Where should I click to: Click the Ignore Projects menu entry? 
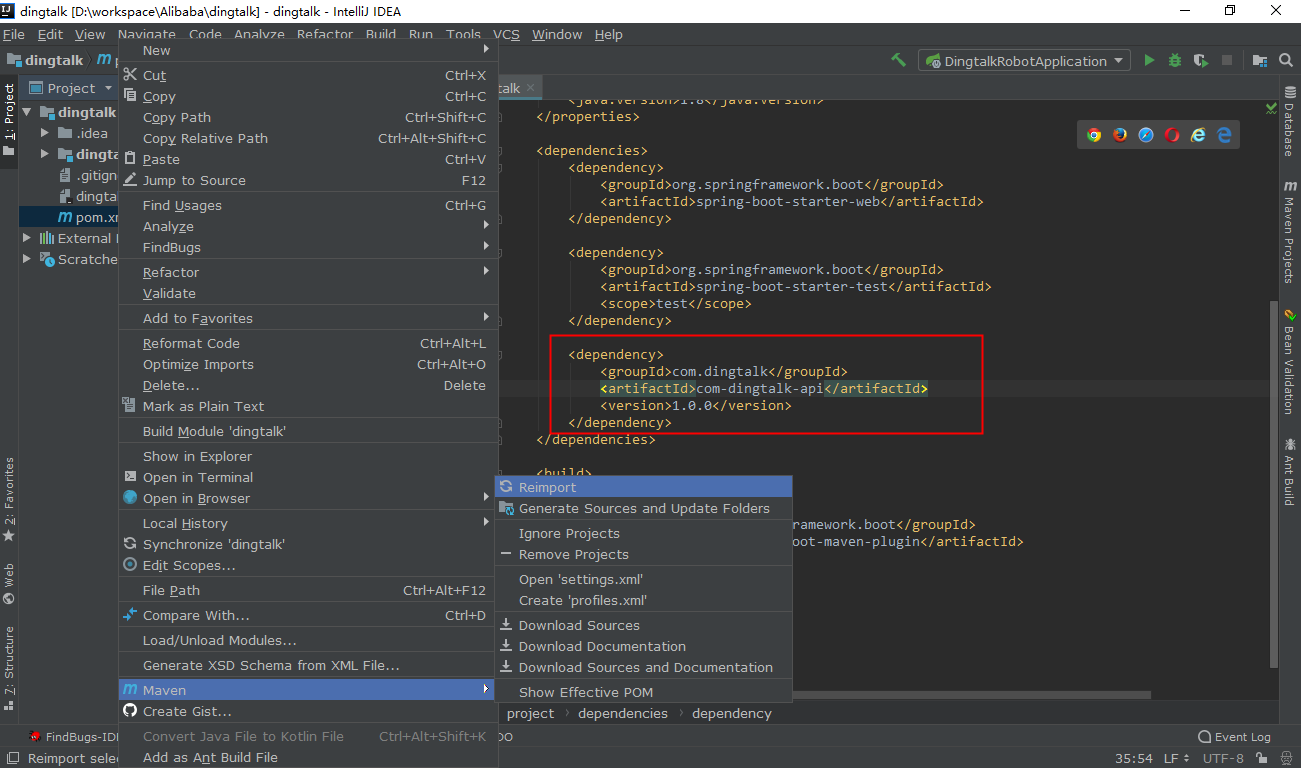click(x=644, y=533)
